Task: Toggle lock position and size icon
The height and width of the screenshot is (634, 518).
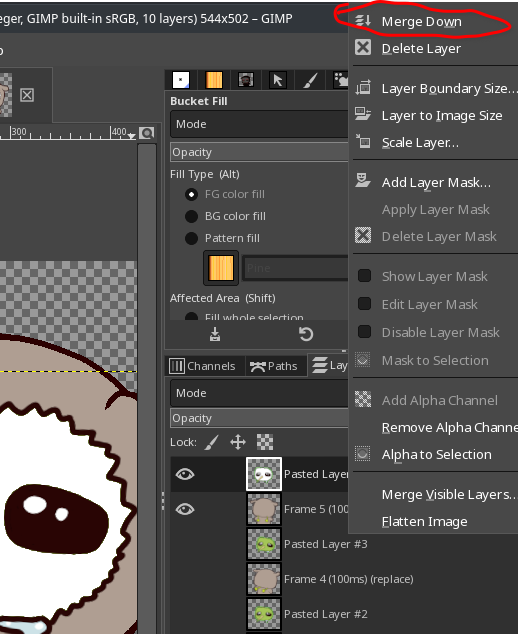Action: 238,442
